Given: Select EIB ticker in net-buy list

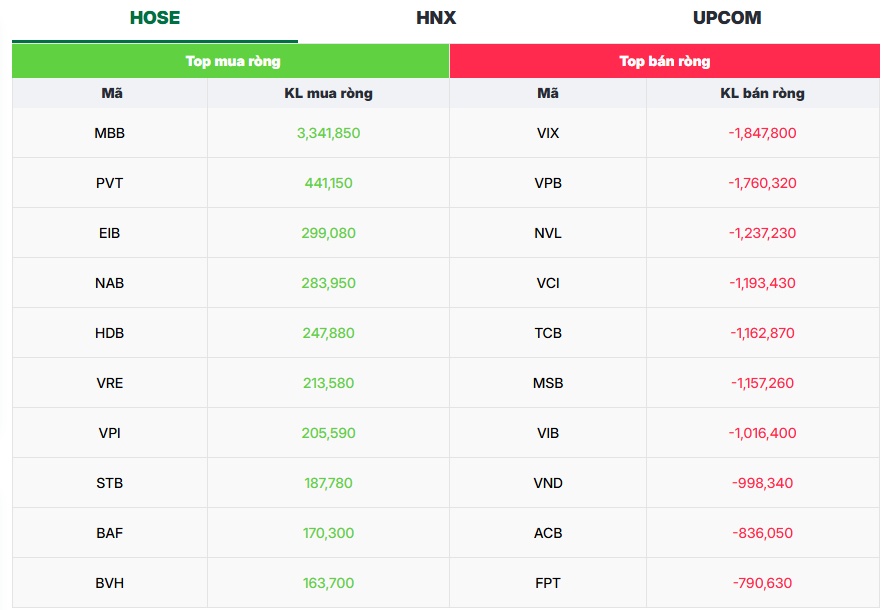Looking at the screenshot, I should click(x=109, y=233).
